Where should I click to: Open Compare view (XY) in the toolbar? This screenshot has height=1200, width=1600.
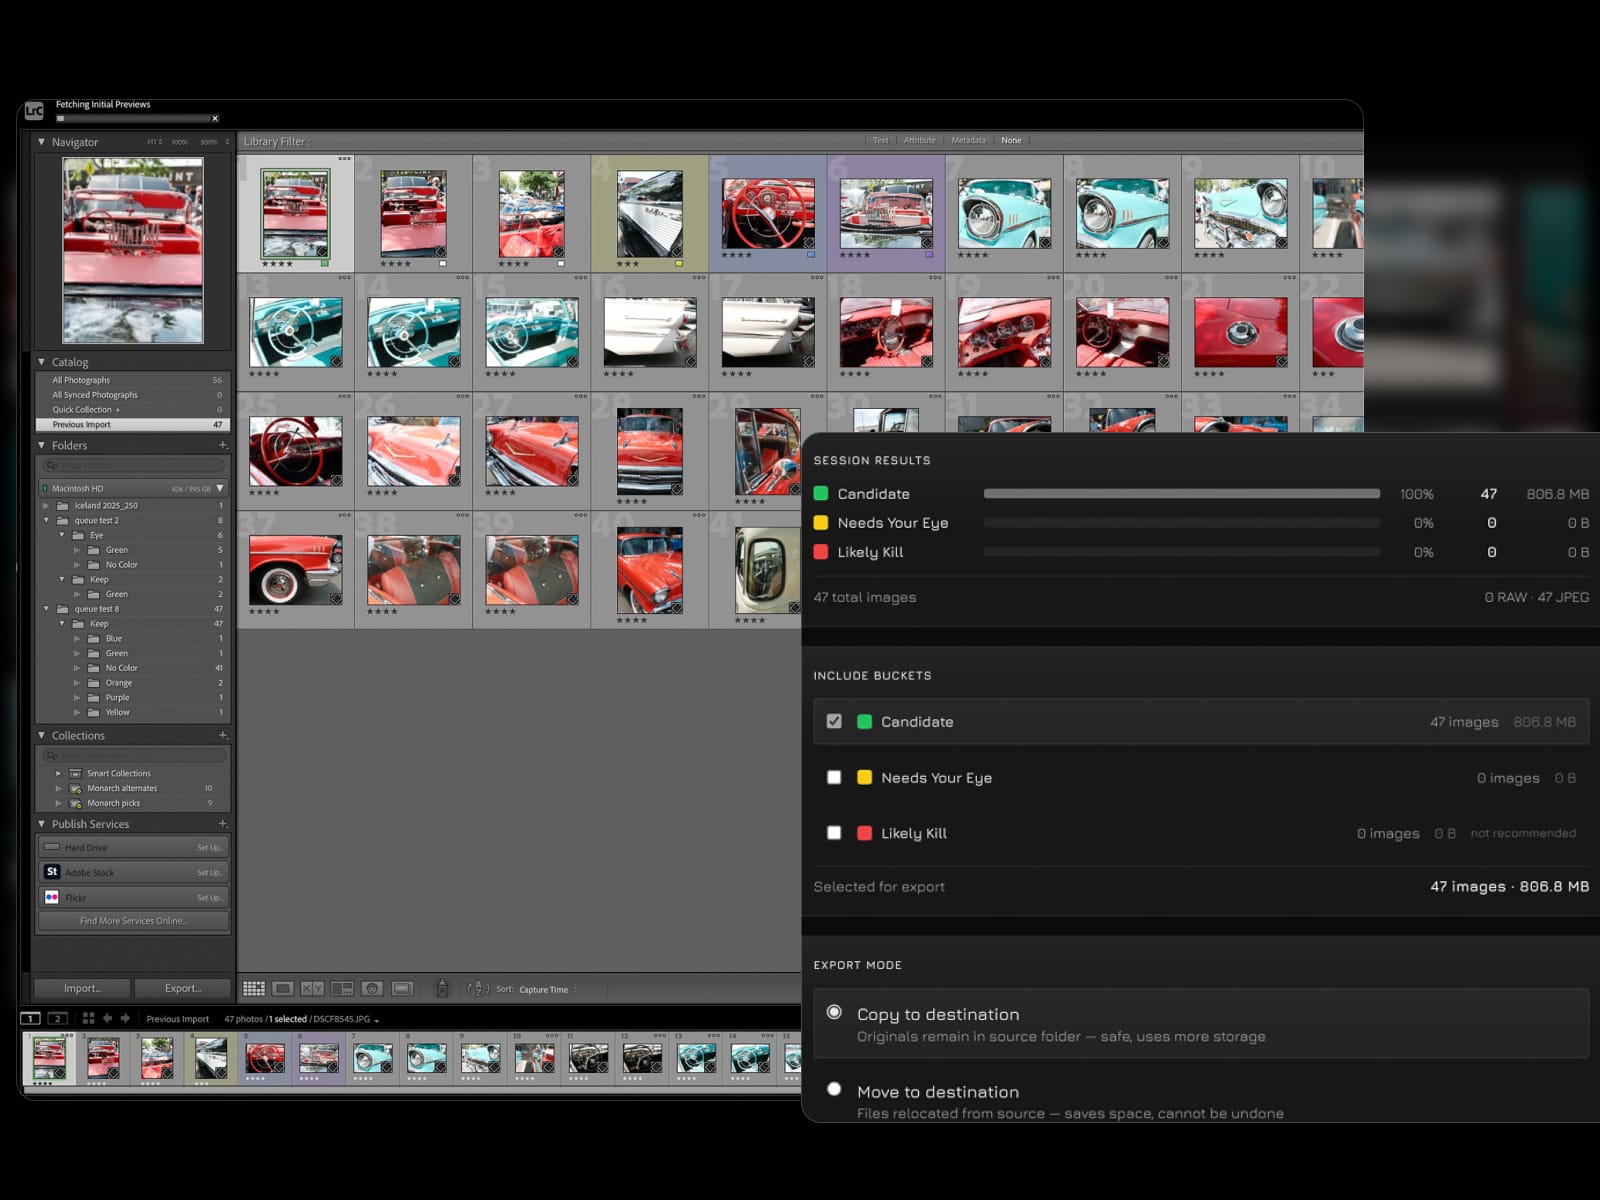312,988
